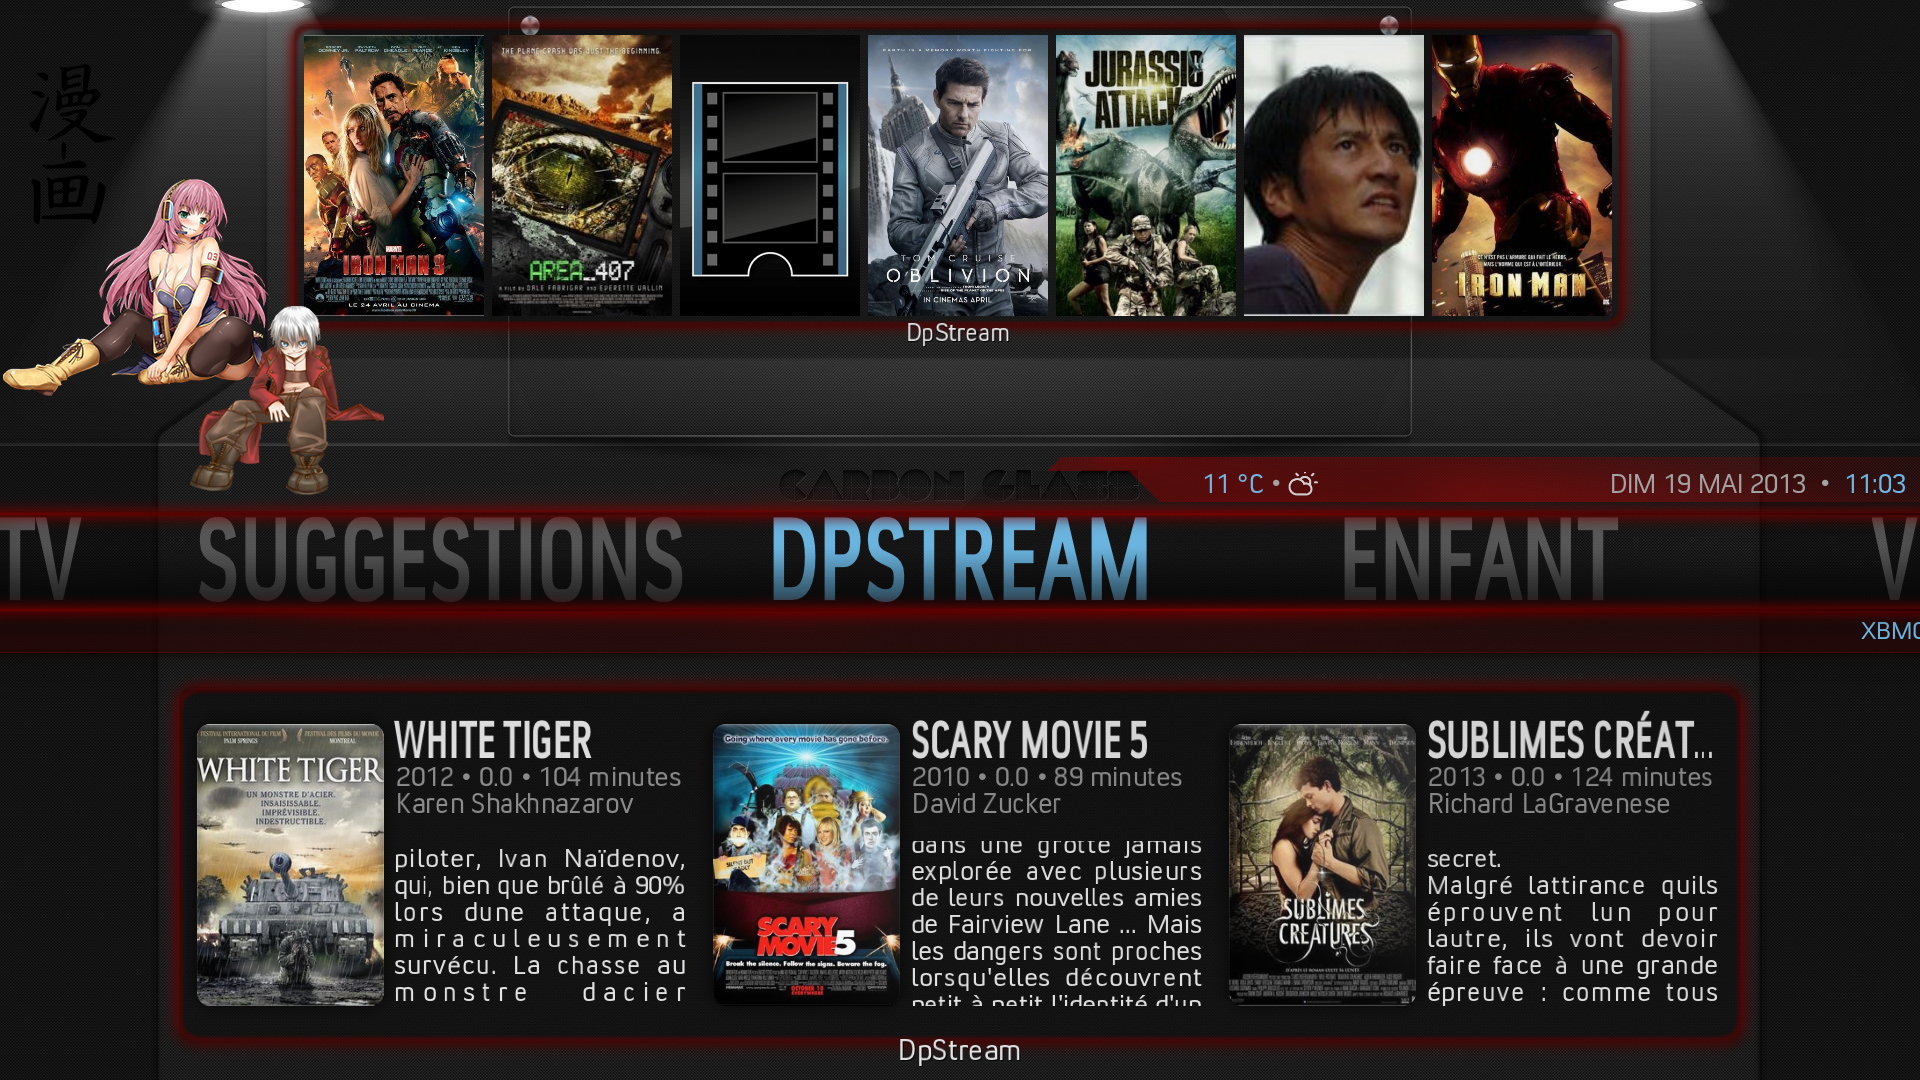Click the DpStream label under top posters

point(958,333)
